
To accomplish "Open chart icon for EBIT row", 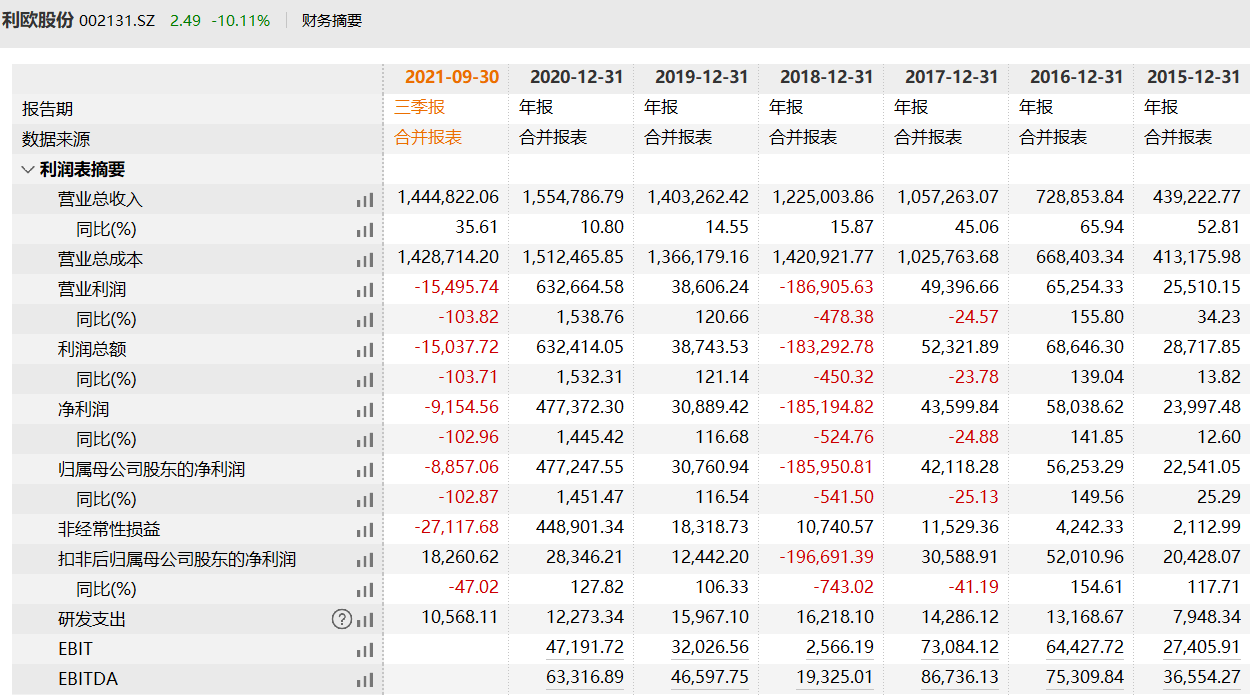I will point(364,650).
